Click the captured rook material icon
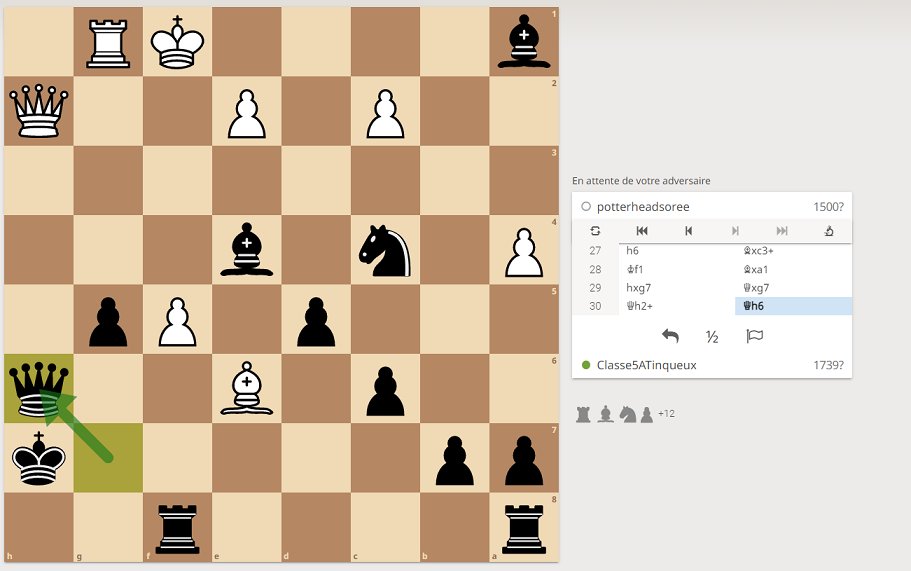 583,414
